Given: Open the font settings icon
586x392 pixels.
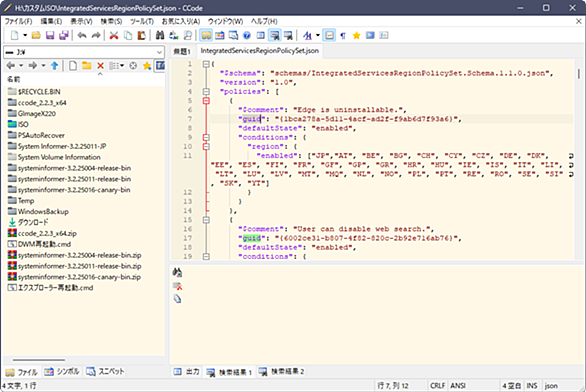Looking at the screenshot, I should point(307,36).
